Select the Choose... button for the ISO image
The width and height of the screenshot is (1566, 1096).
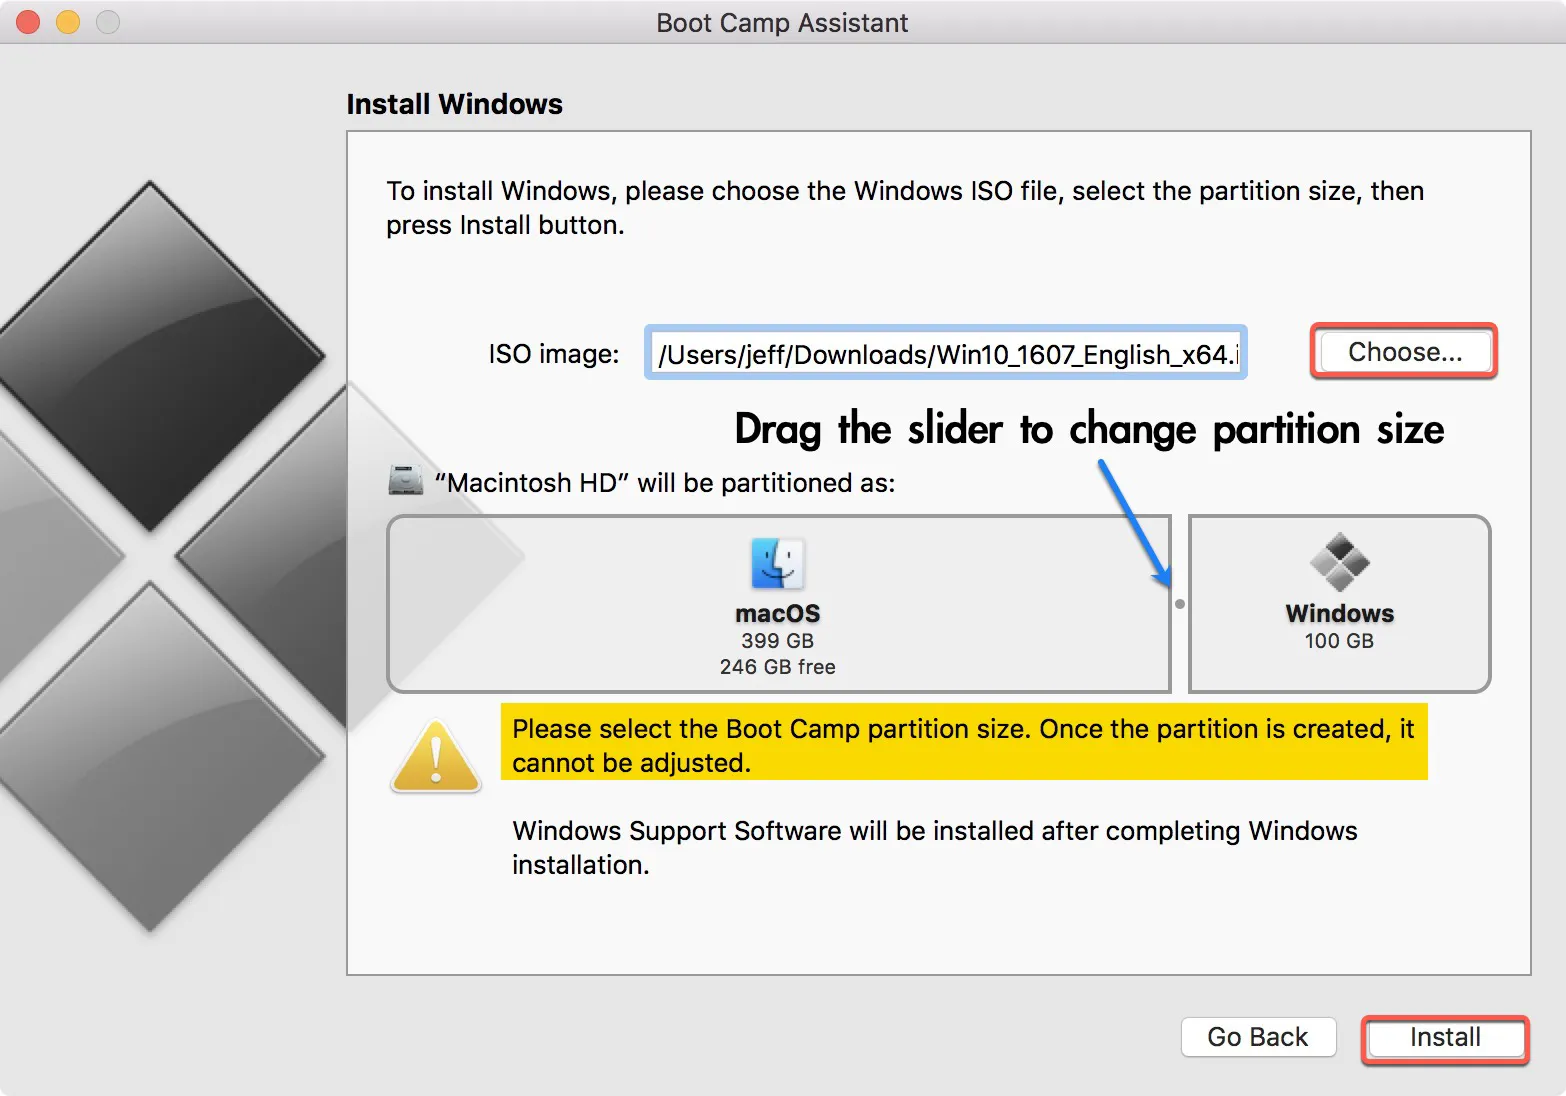click(x=1403, y=351)
